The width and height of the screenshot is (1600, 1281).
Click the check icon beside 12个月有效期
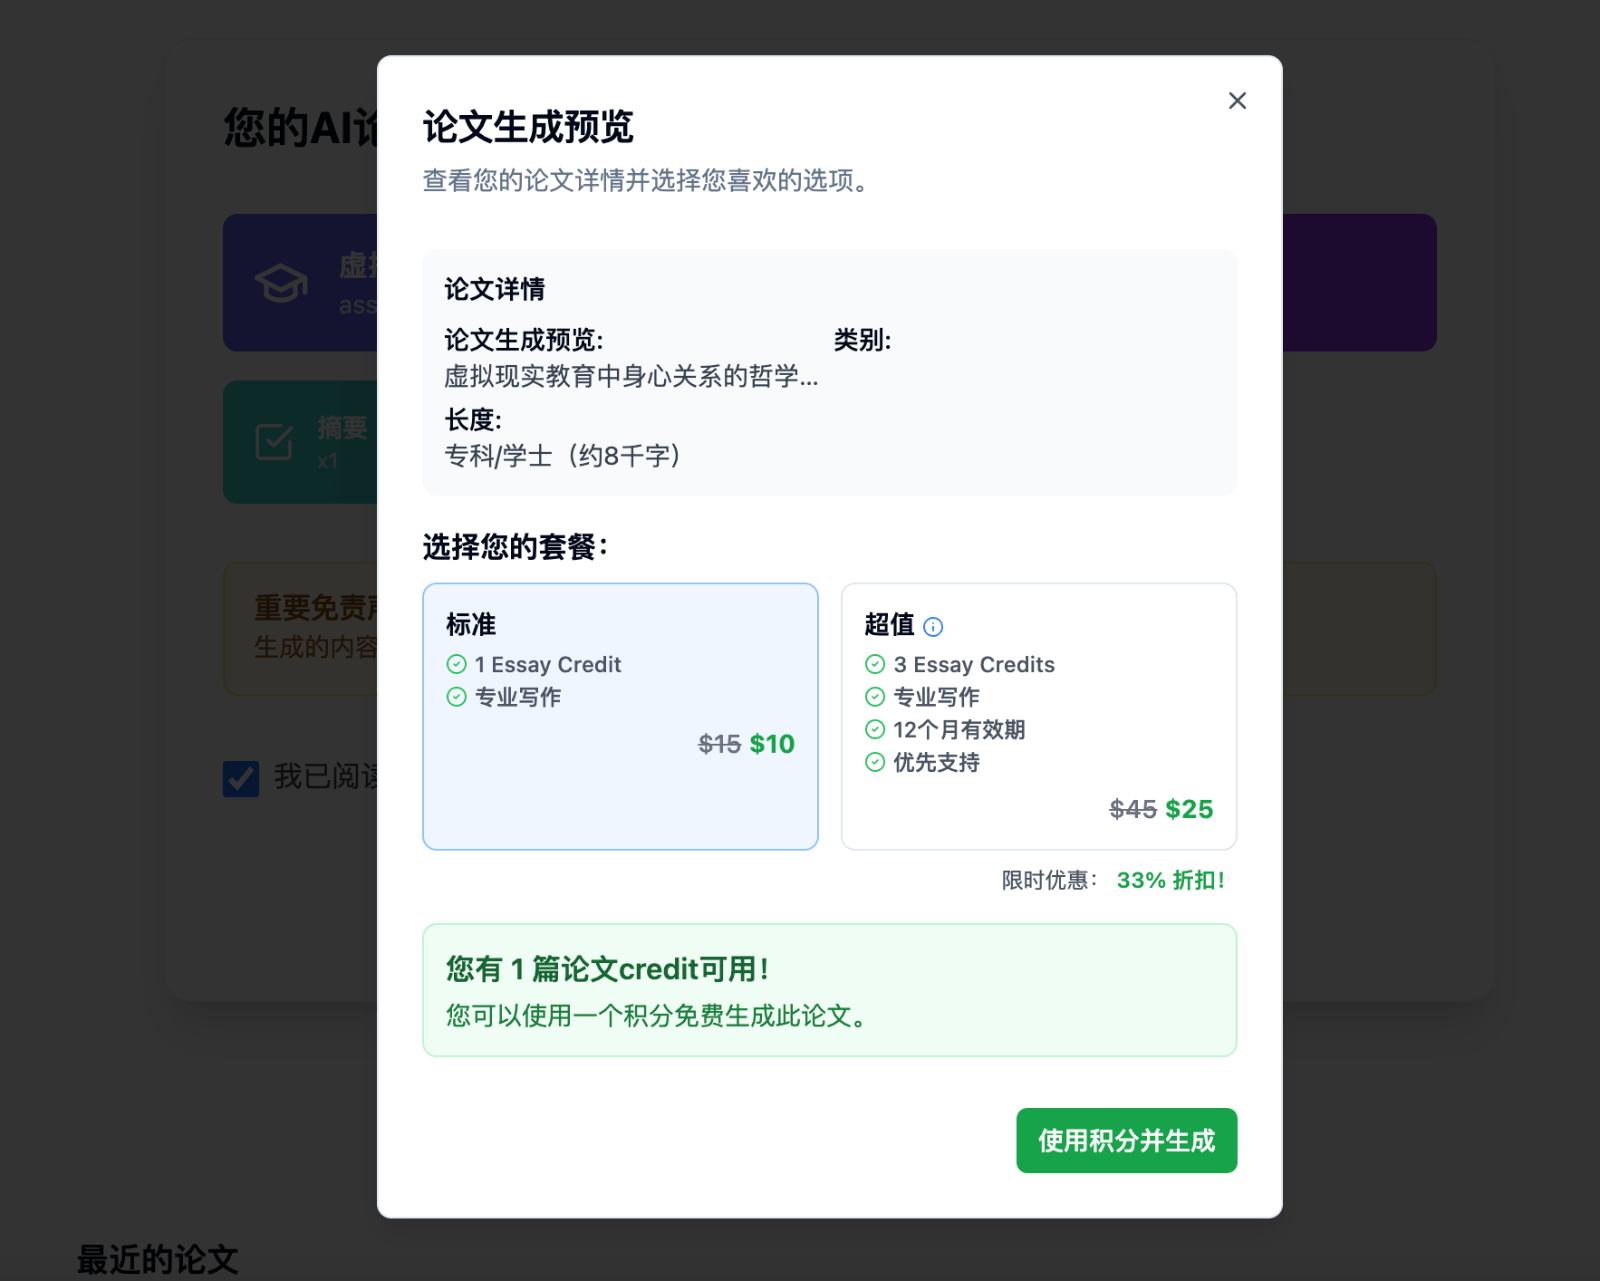tap(874, 730)
